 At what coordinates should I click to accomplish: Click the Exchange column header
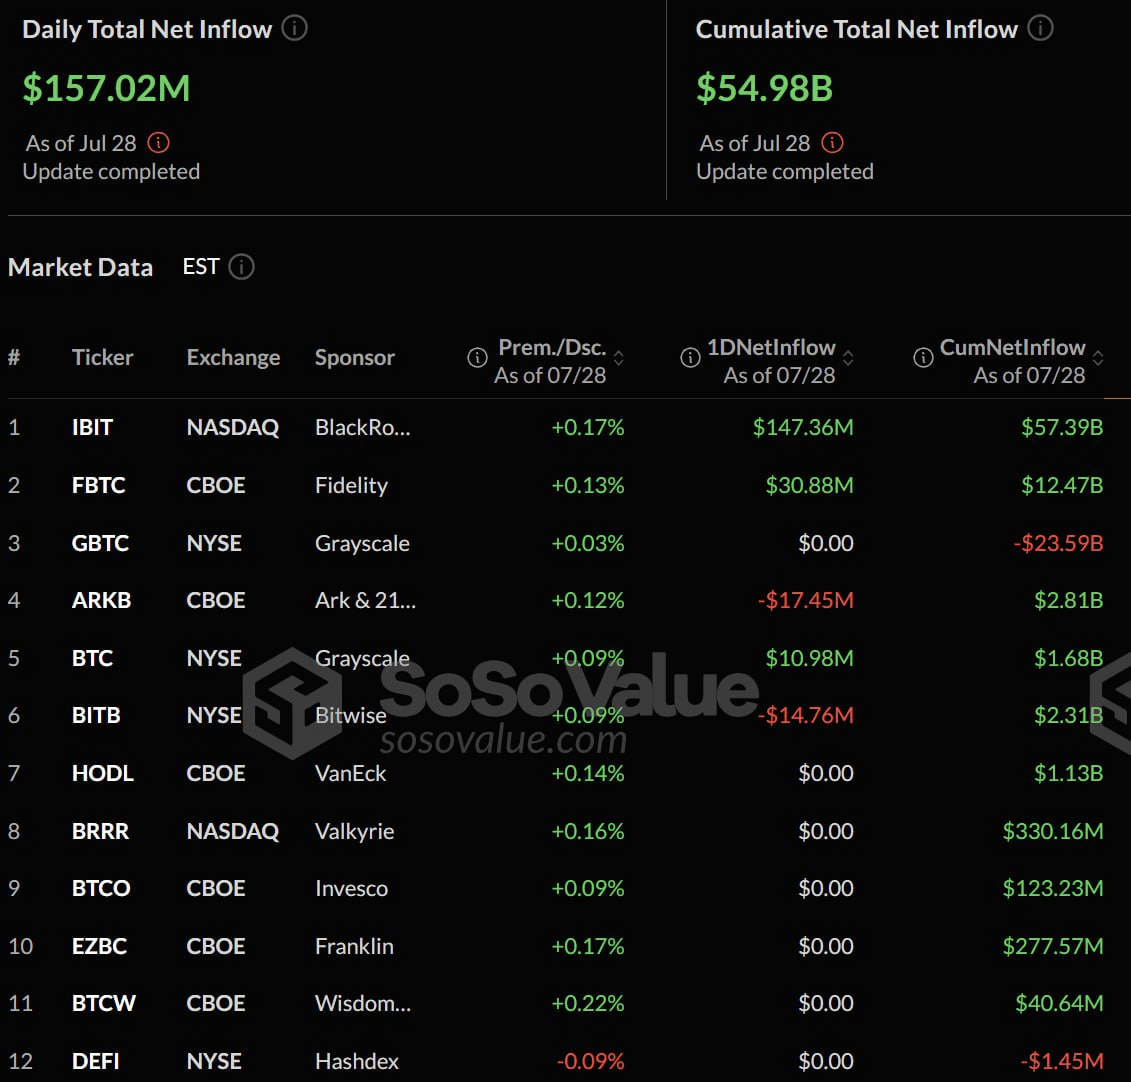coord(233,358)
